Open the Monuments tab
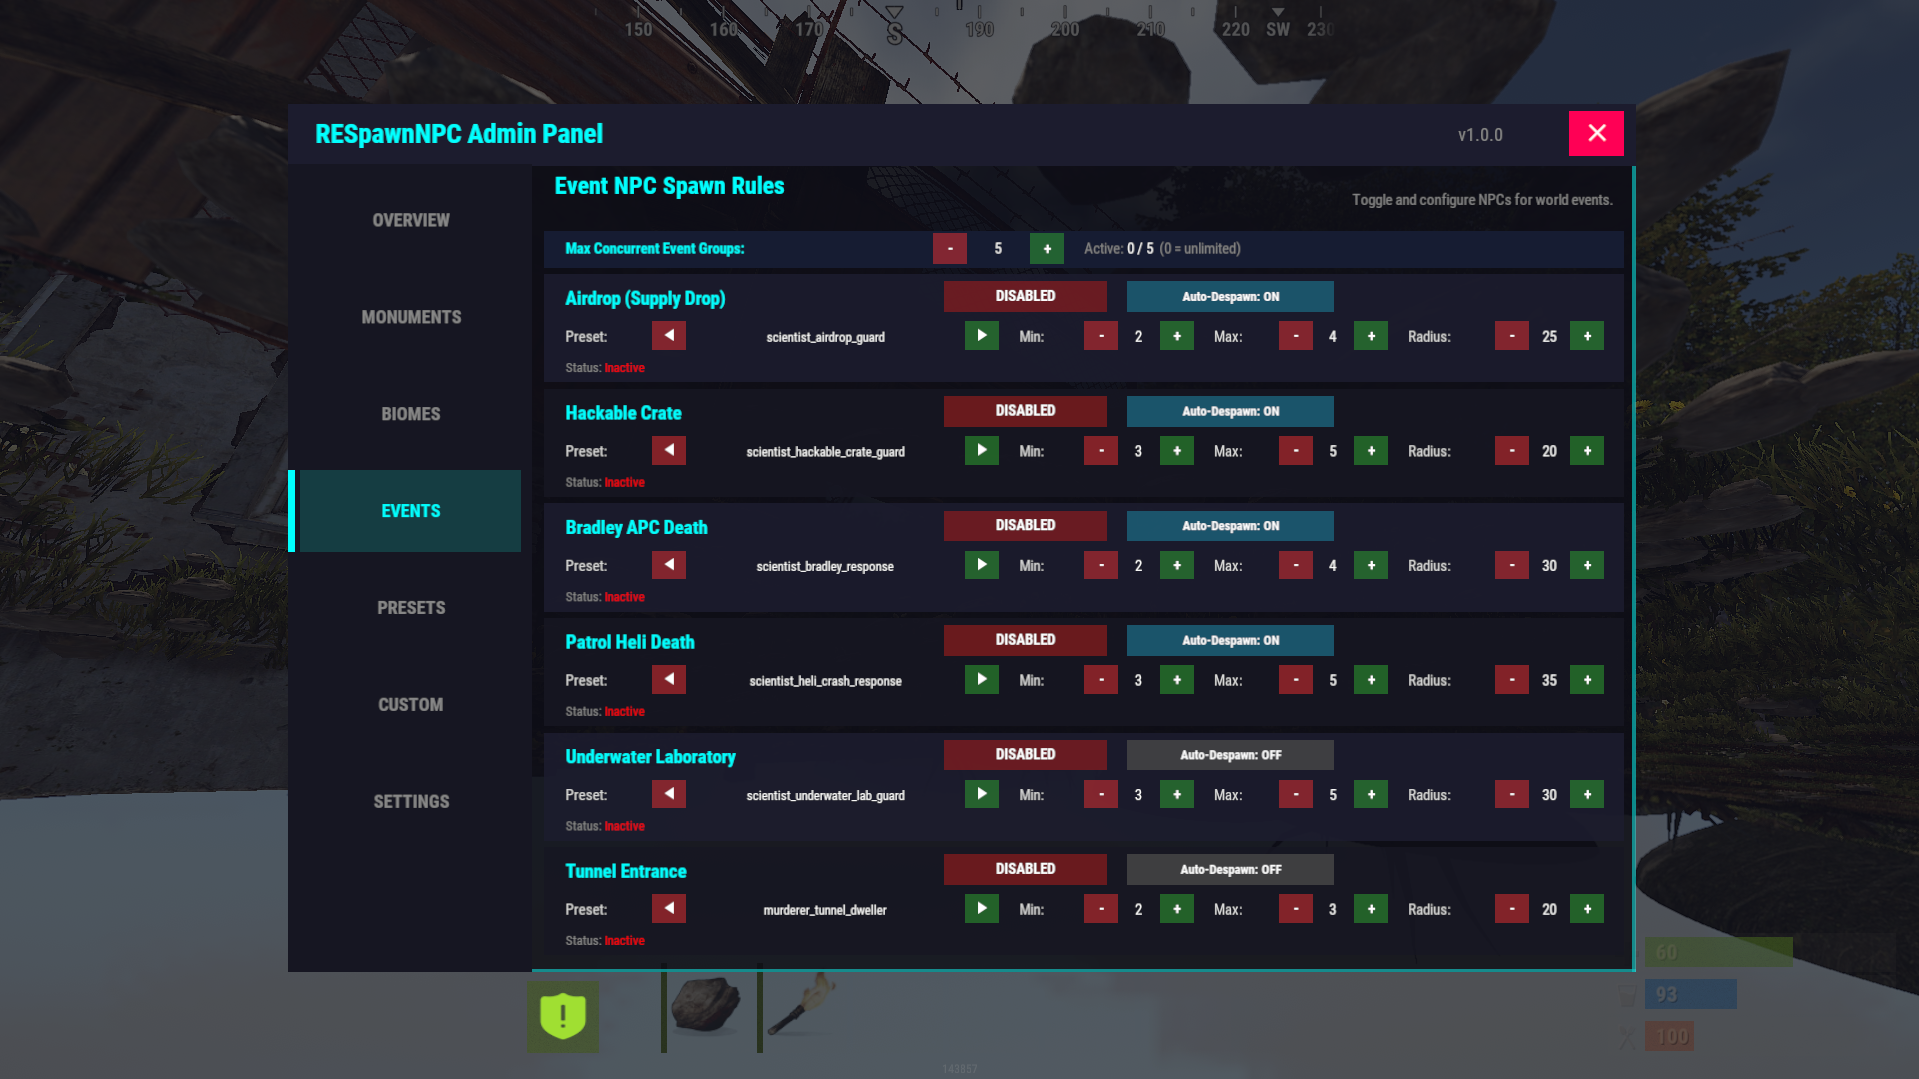This screenshot has width=1919, height=1079. tap(411, 317)
